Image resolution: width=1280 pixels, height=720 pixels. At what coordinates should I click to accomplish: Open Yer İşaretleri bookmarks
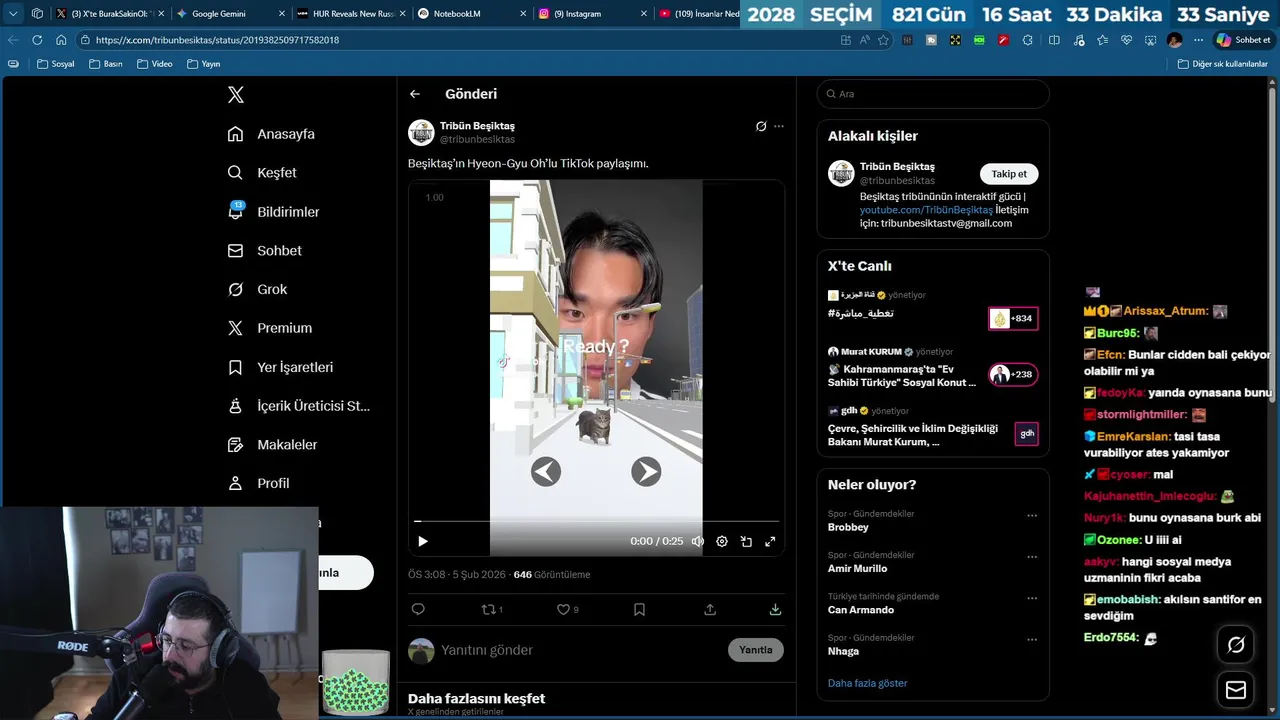[x=280, y=367]
